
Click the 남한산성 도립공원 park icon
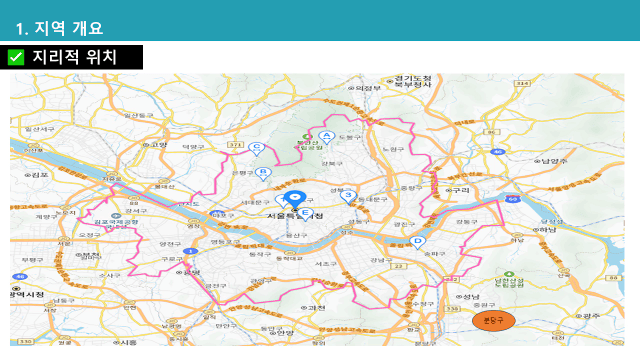[509, 274]
